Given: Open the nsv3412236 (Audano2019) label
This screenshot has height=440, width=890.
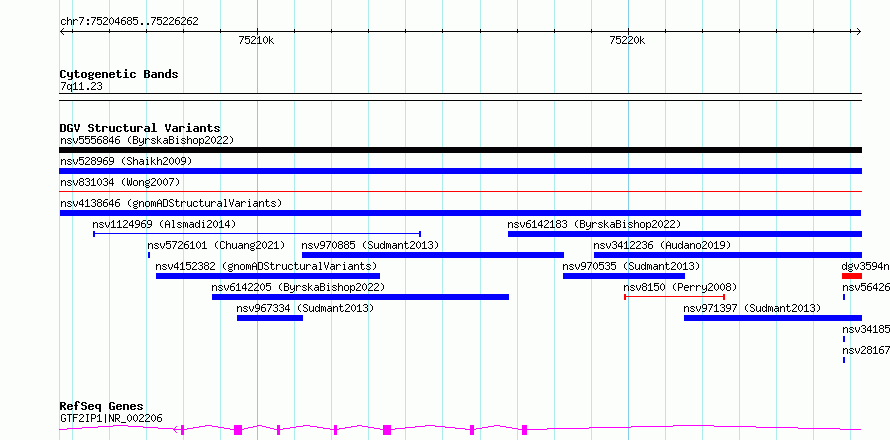Looking at the screenshot, I should 662,245.
